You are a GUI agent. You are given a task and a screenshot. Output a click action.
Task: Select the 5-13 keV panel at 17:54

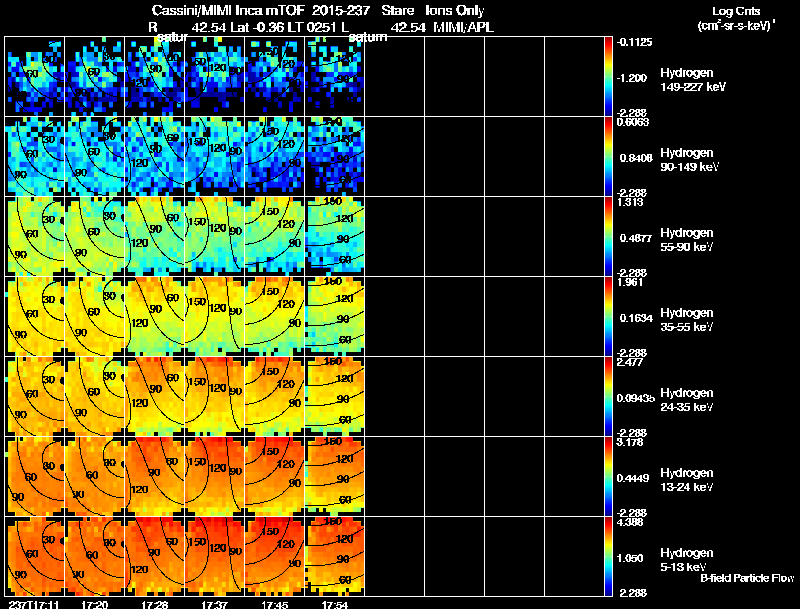(x=335, y=557)
